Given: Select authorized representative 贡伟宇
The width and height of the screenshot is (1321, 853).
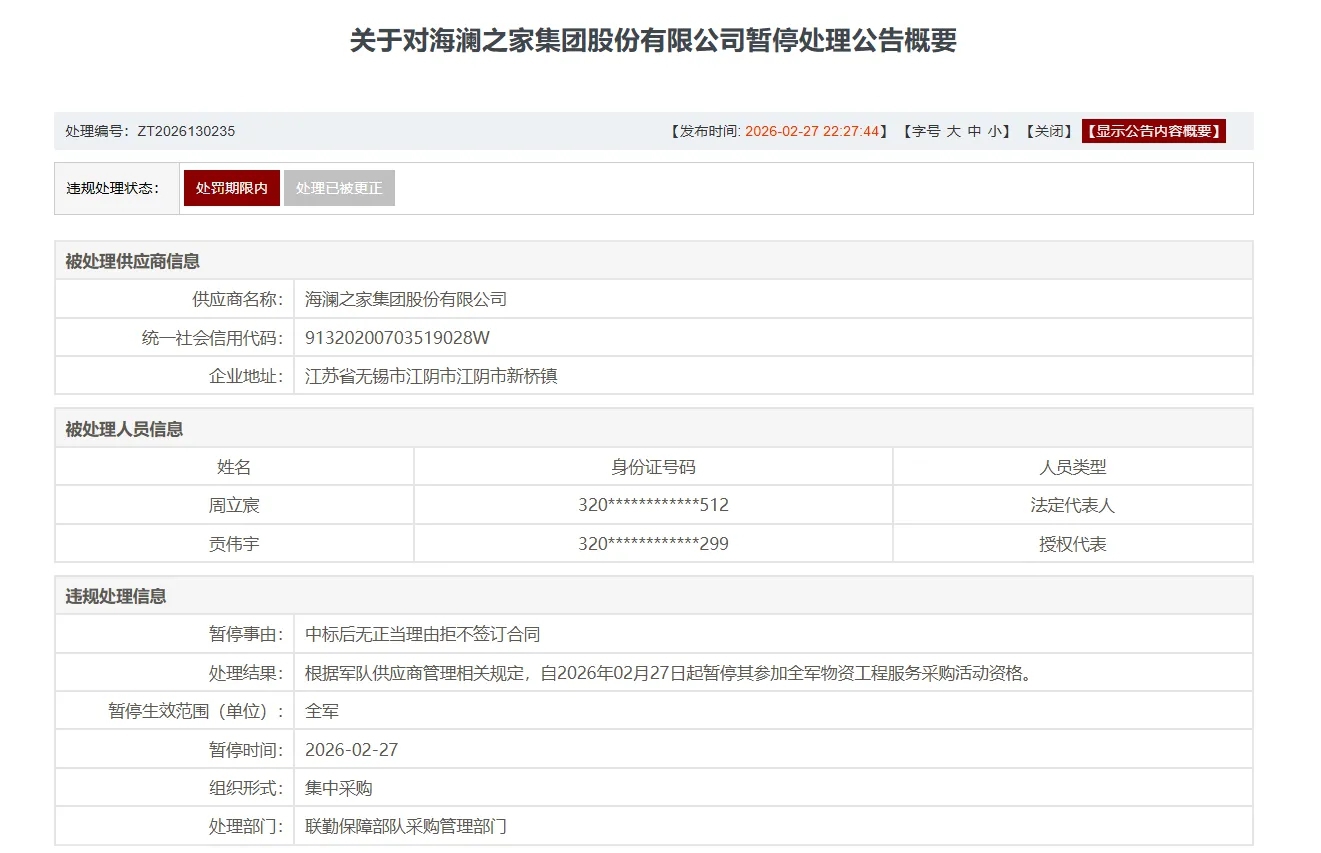Looking at the screenshot, I should coord(235,543).
